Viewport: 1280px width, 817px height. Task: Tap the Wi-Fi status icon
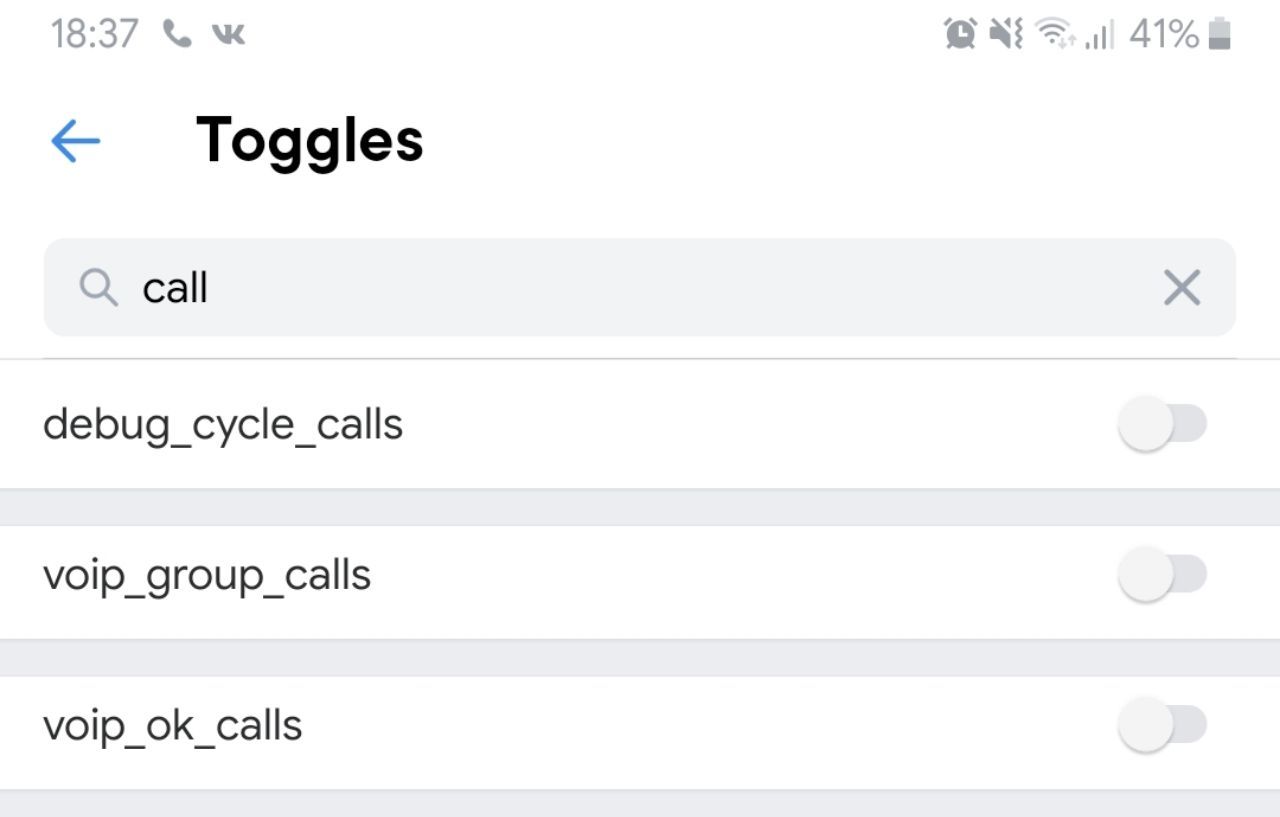pos(1056,36)
